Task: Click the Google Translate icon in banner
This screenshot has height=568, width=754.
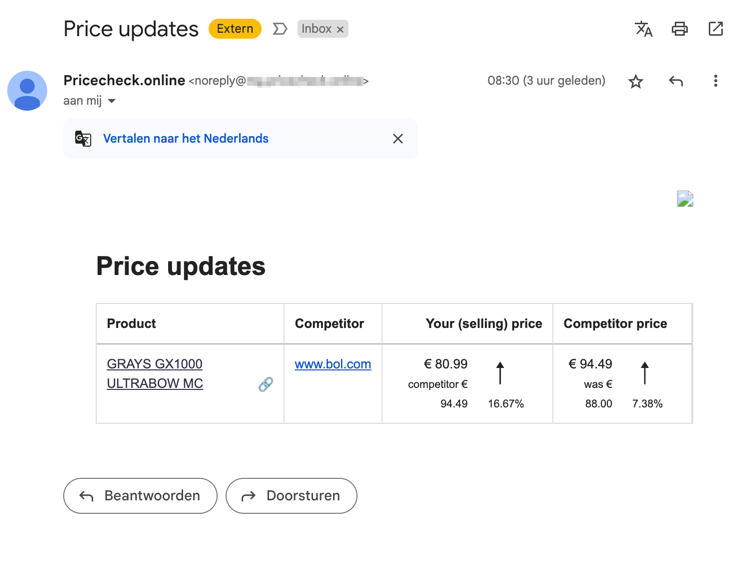Action: pos(83,139)
